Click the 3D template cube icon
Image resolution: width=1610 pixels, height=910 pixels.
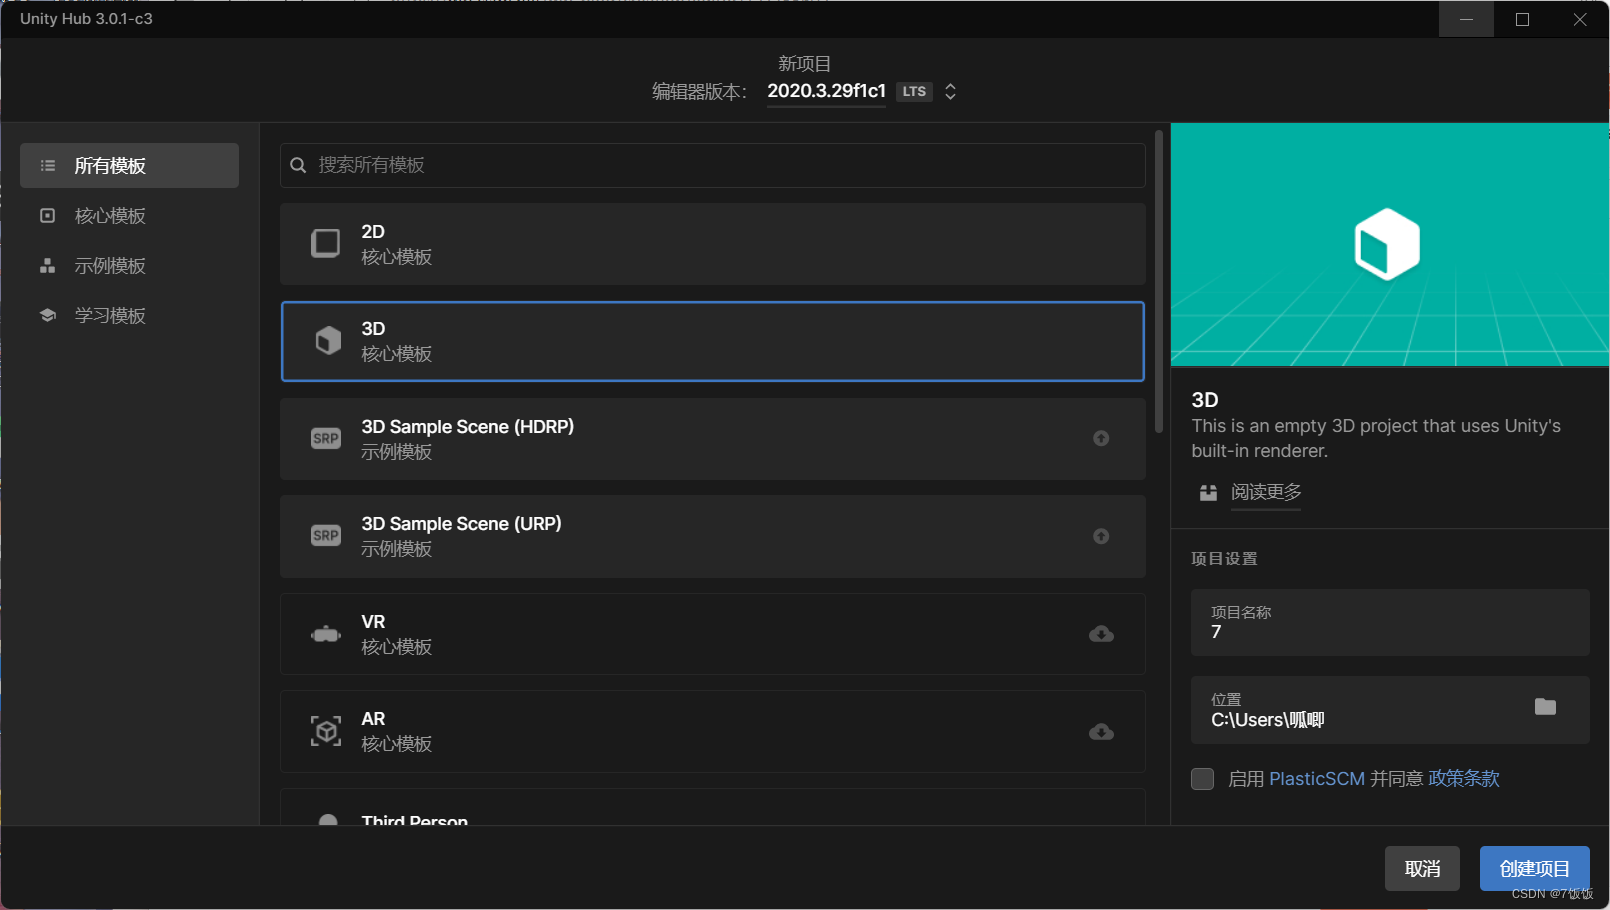[328, 341]
